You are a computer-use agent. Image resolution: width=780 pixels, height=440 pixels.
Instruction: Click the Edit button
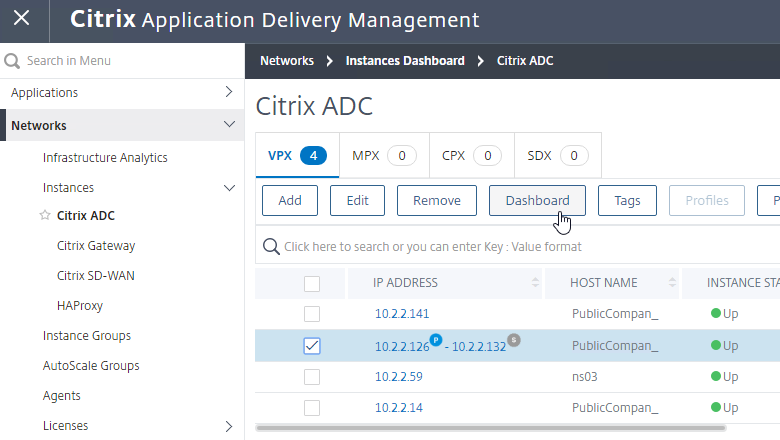pyautogui.click(x=357, y=200)
